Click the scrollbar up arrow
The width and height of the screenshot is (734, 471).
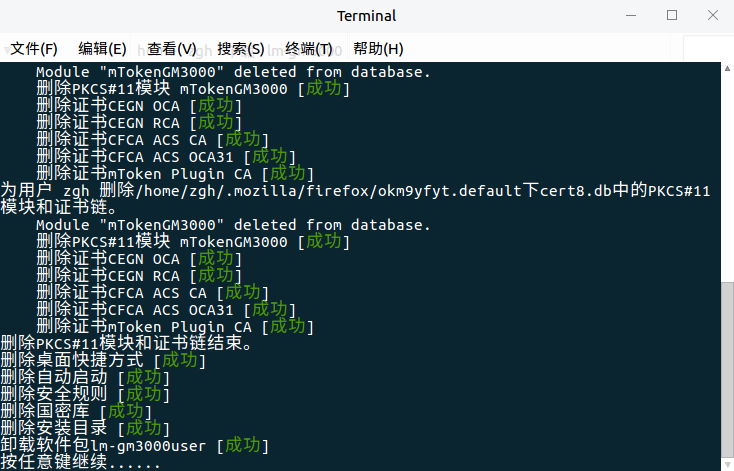coord(727,68)
